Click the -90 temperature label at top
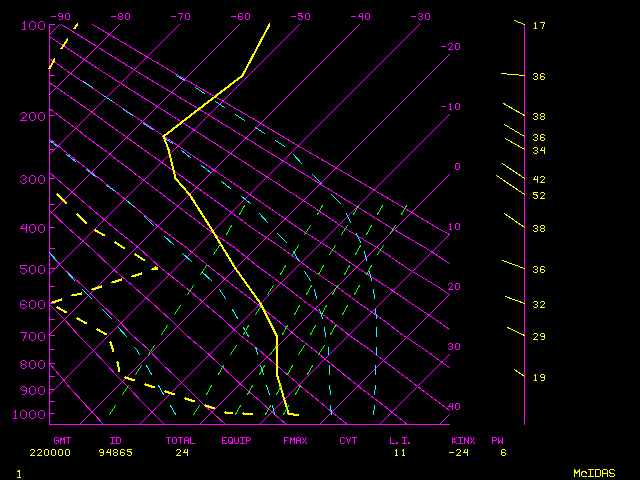Screen dimensions: 640x480 pos(61,16)
